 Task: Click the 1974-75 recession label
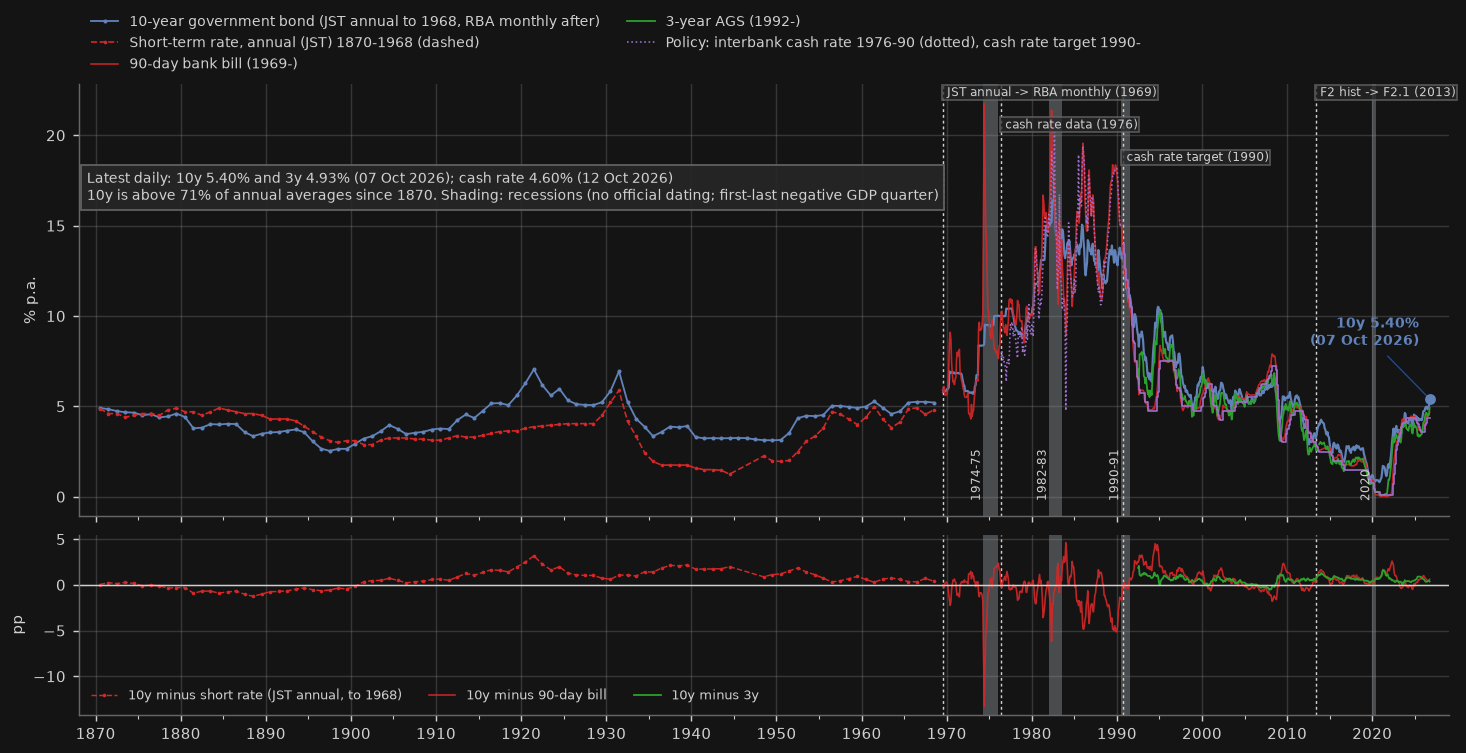pos(976,474)
